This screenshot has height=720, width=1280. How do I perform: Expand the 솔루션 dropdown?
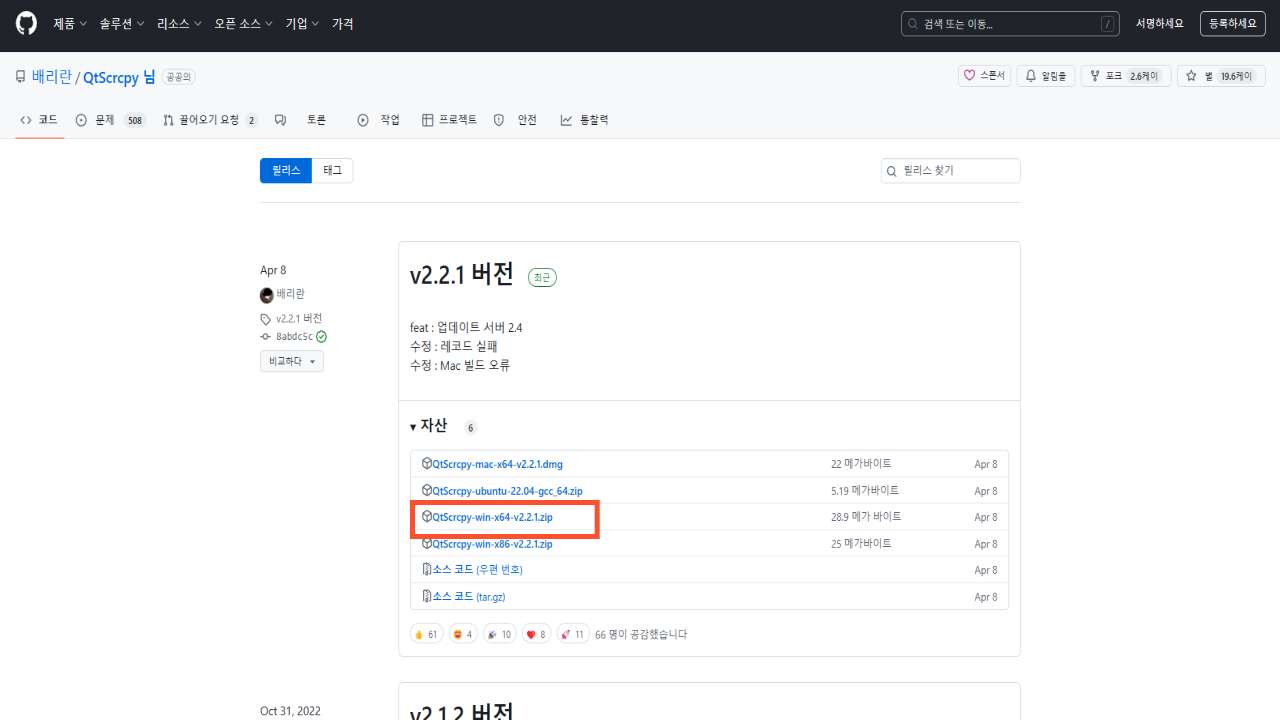(121, 24)
